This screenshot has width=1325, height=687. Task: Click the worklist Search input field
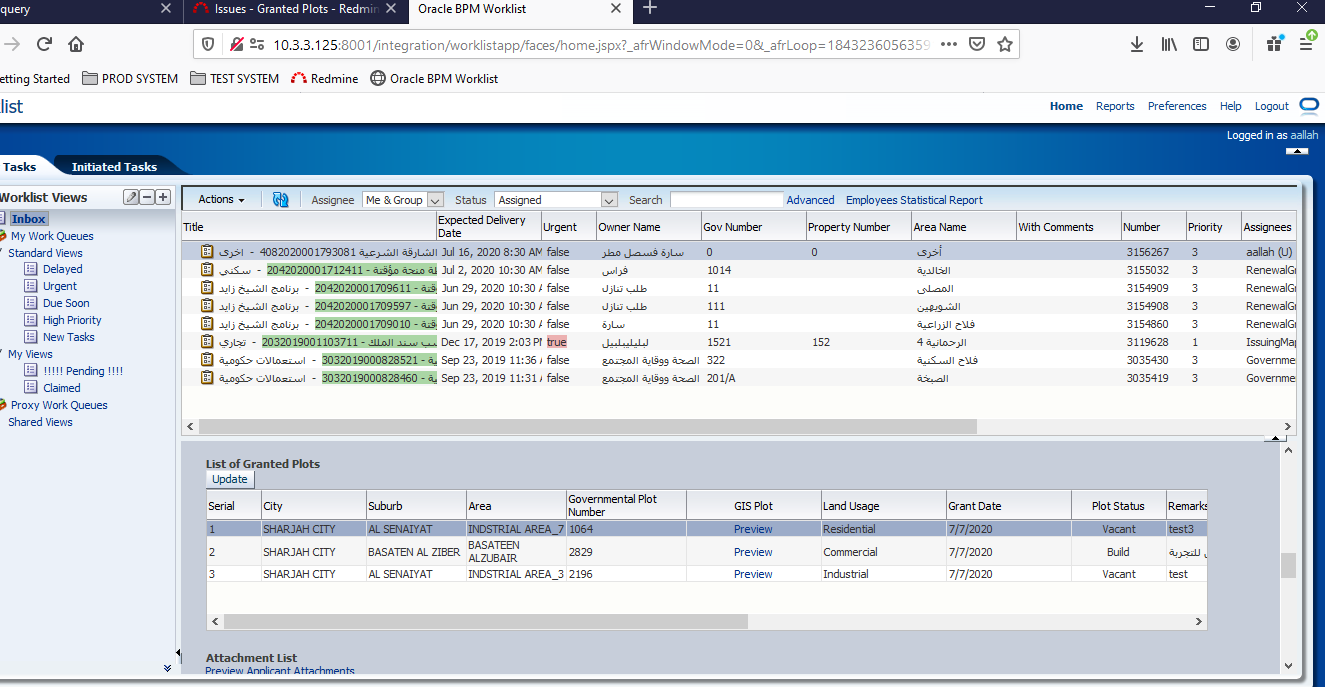[726, 200]
